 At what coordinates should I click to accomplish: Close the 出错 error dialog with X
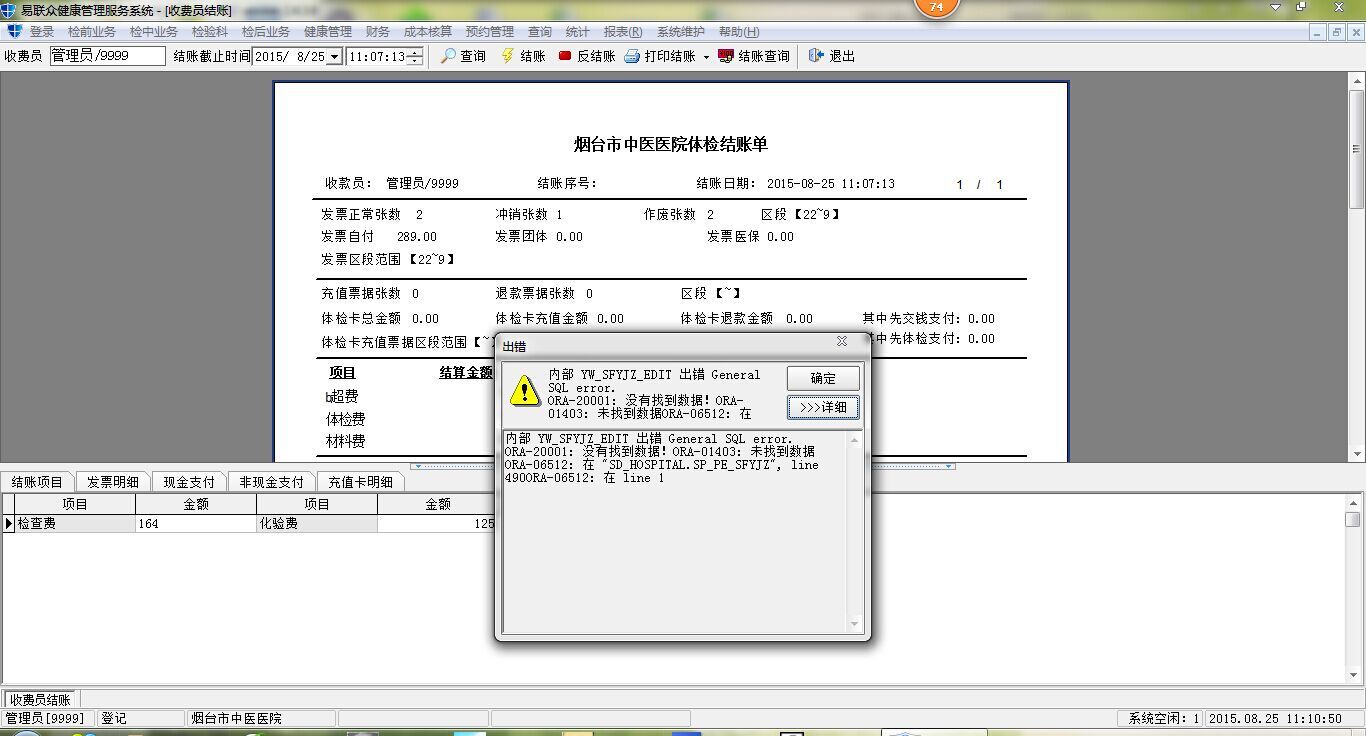(842, 341)
